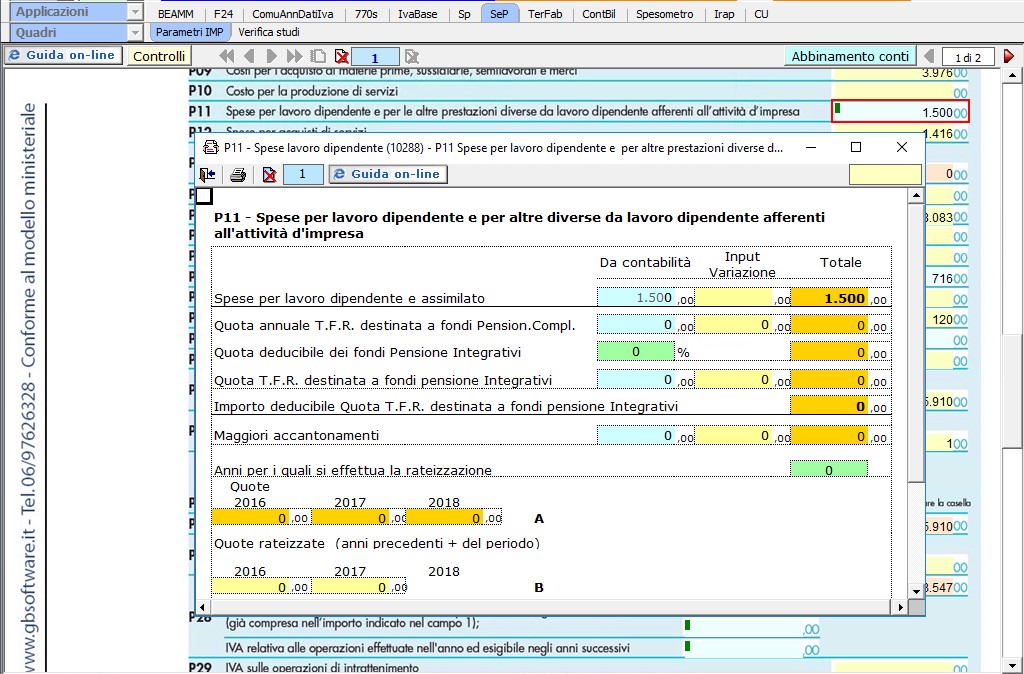
Task: Click red X delete page icon in main toolbar
Action: pyautogui.click(x=341, y=56)
